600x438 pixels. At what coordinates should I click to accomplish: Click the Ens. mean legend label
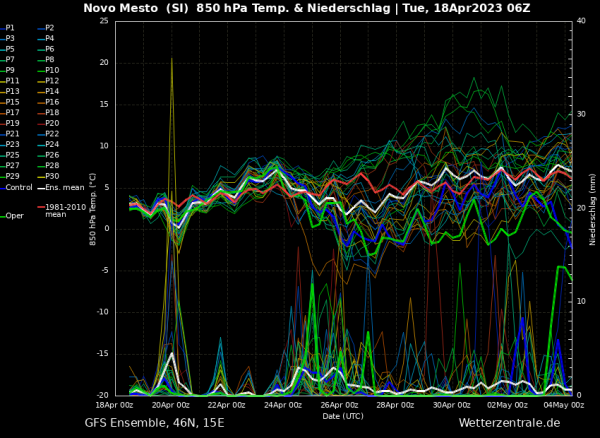tap(61, 187)
